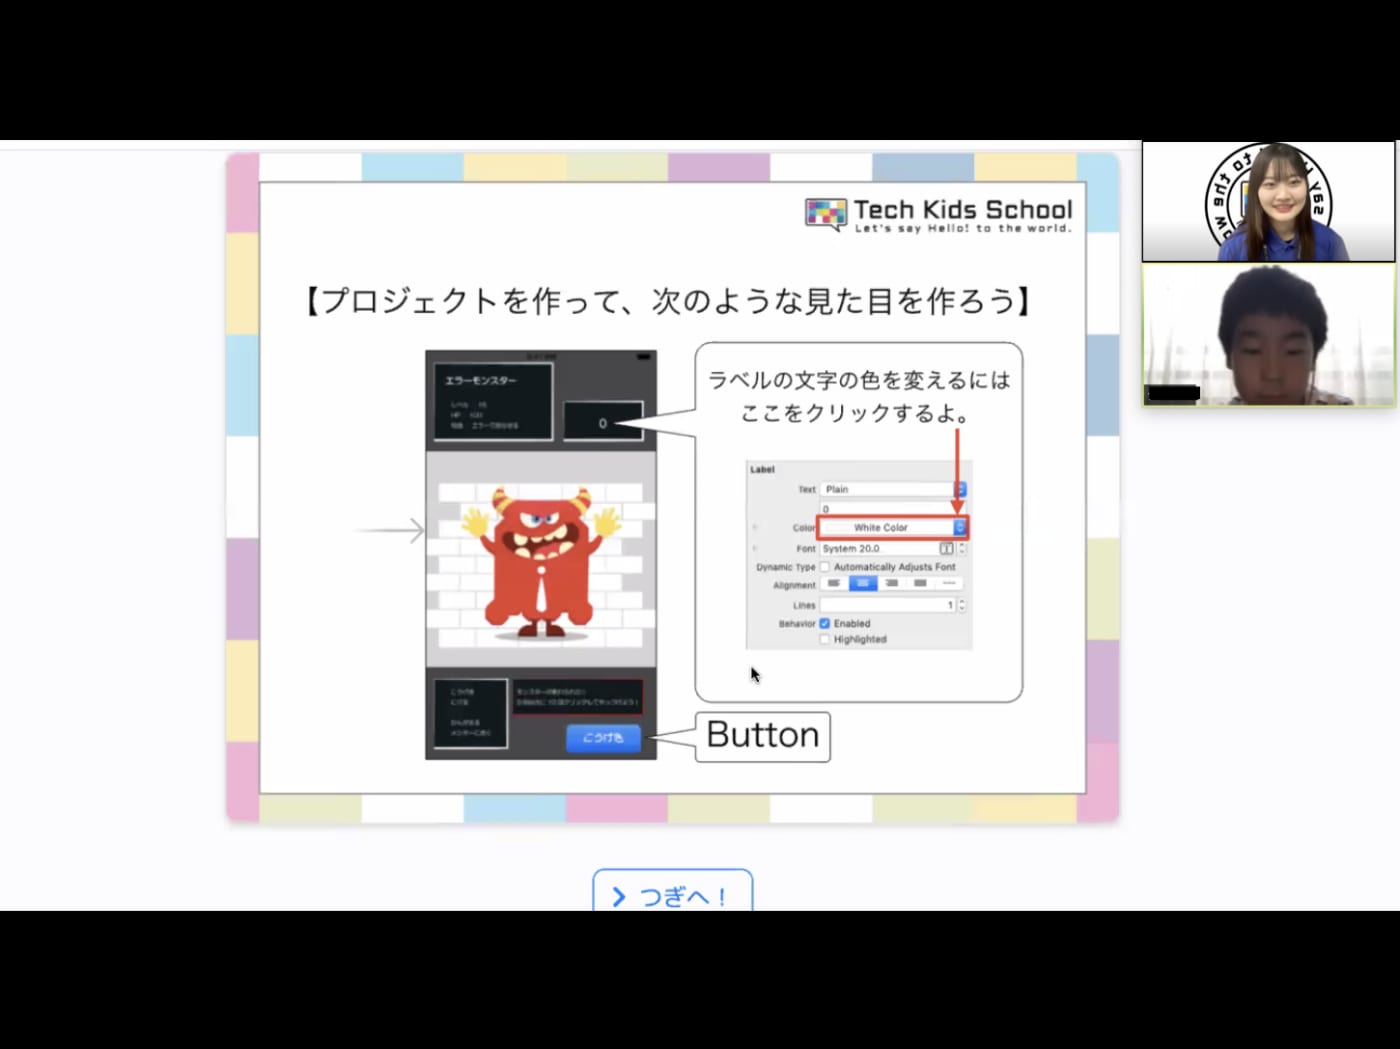Select left text alignment icon

834,584
